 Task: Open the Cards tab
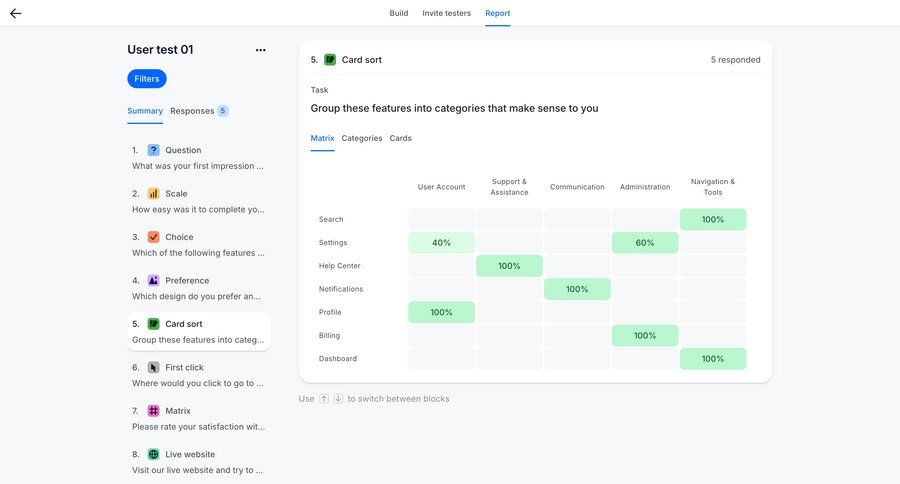tap(400, 138)
